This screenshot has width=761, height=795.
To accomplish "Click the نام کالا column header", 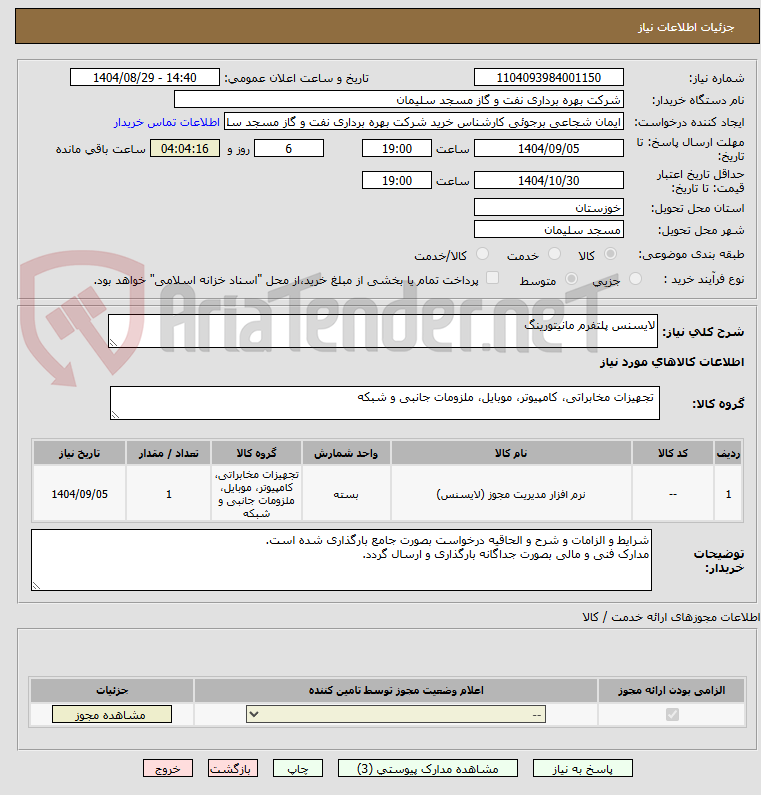I will (x=511, y=453).
